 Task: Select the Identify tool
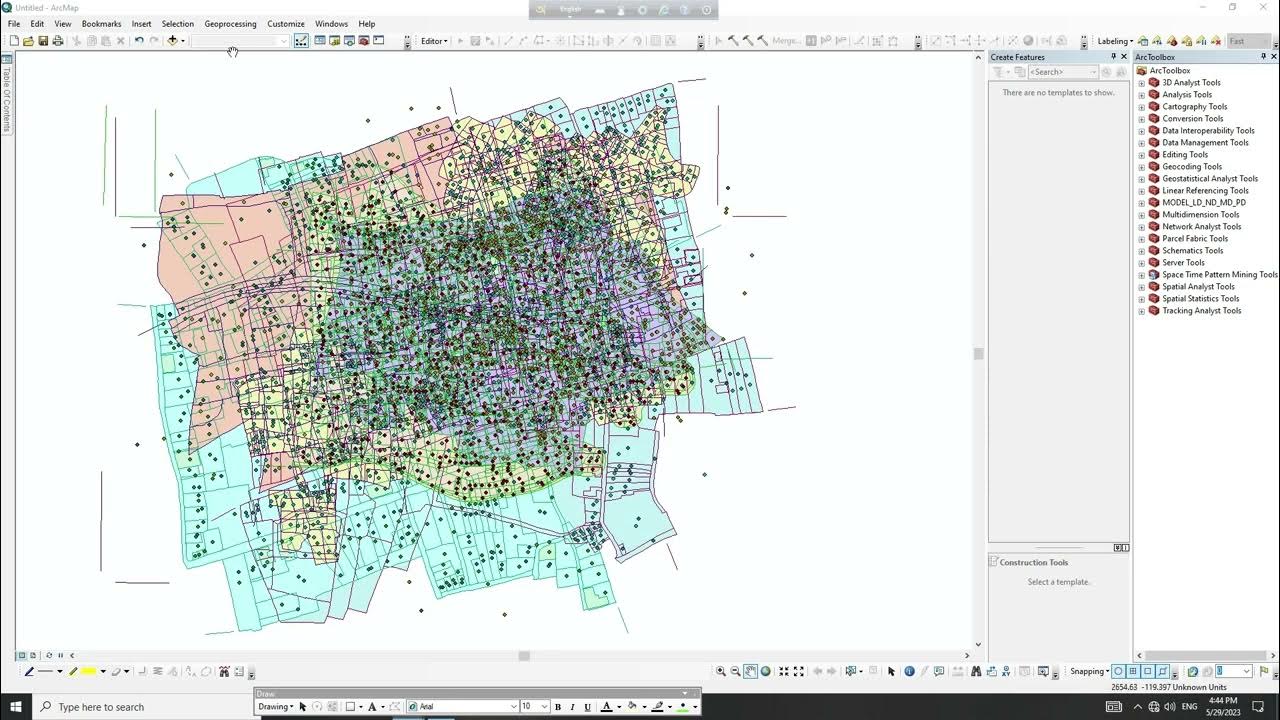pos(909,672)
